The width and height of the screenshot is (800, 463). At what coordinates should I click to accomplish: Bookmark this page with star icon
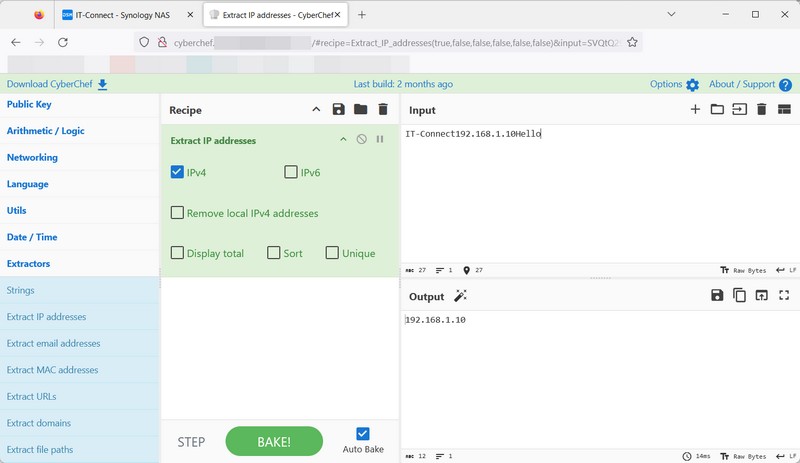632,42
